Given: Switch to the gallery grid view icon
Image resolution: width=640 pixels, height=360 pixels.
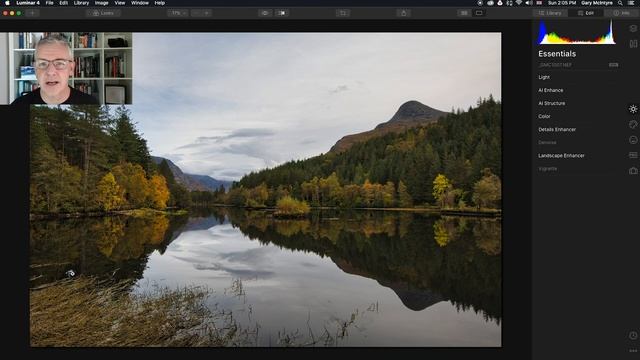Looking at the screenshot, I should pyautogui.click(x=464, y=13).
